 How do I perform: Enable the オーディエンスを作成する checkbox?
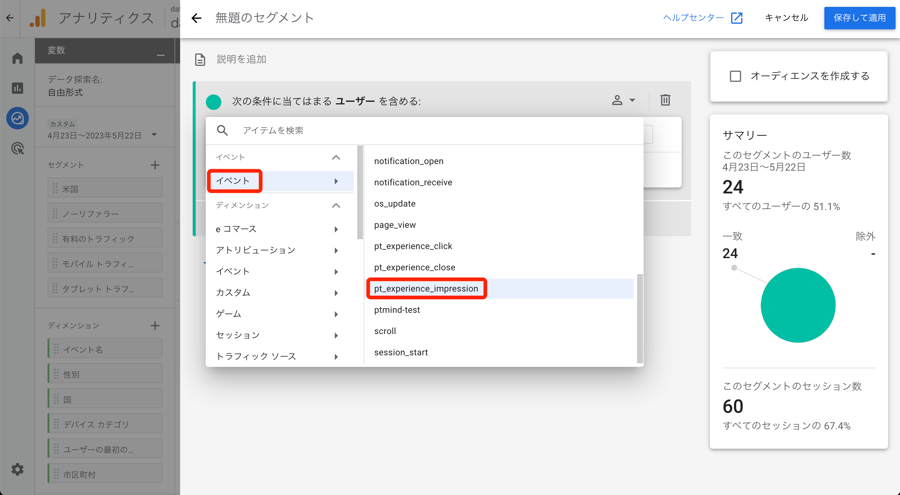[735, 76]
